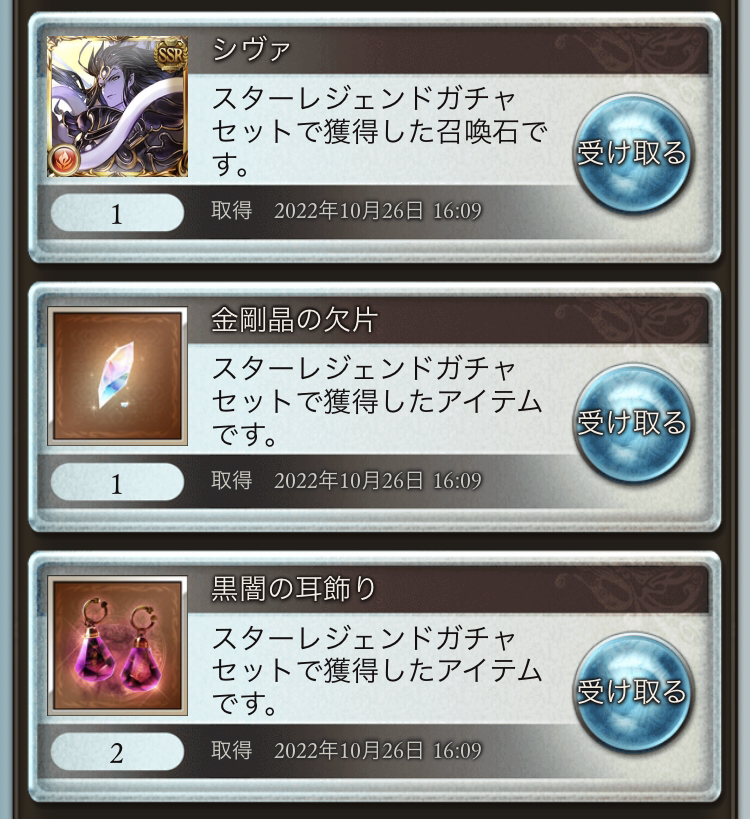The image size is (750, 819).
Task: Select the 黒闇の耳飾り title header
Action: [294, 589]
